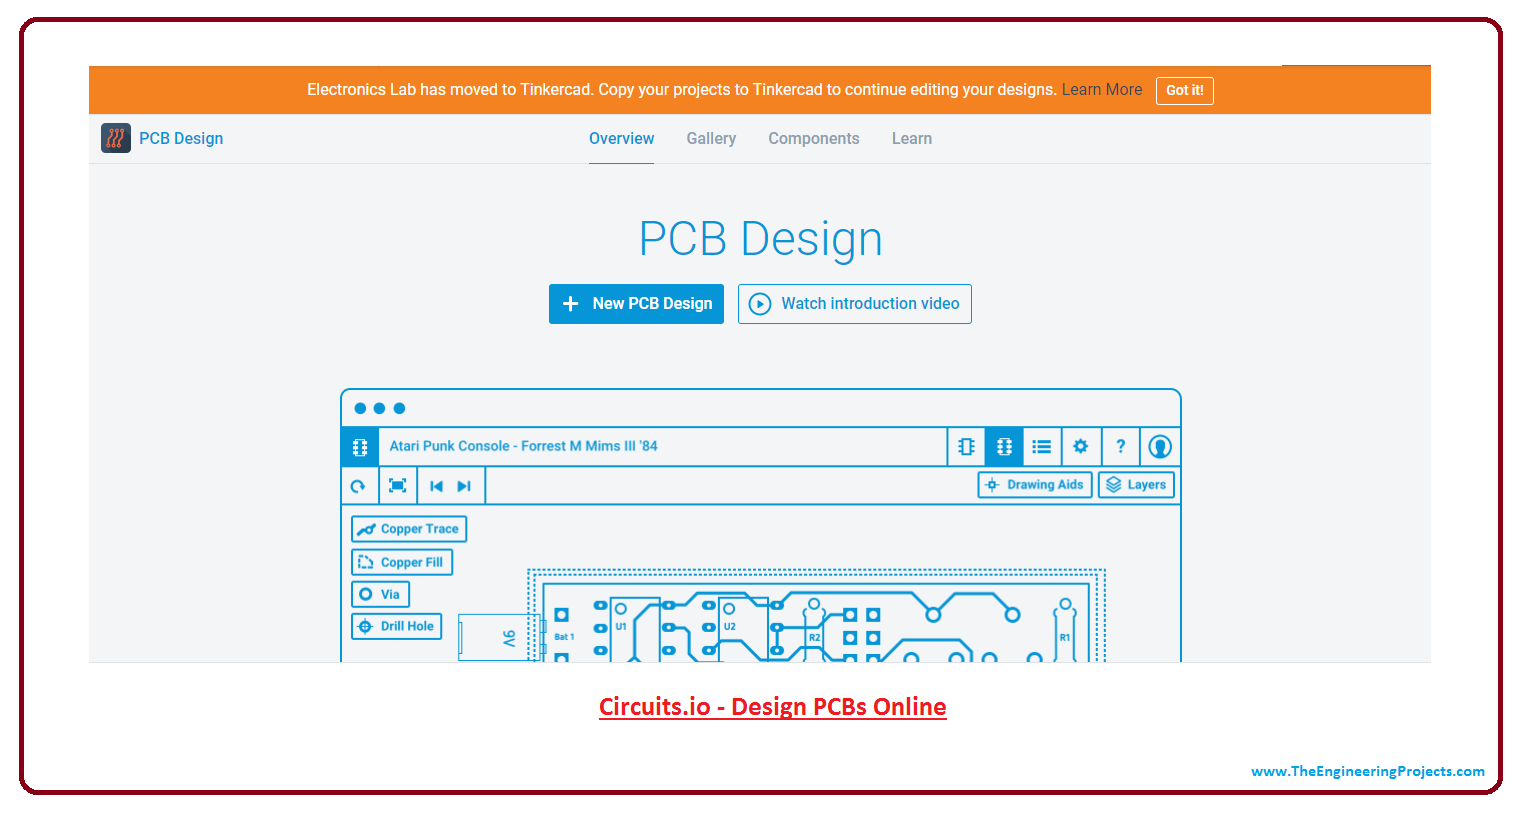The width and height of the screenshot is (1518, 816).
Task: Step forward with next icon
Action: [464, 486]
